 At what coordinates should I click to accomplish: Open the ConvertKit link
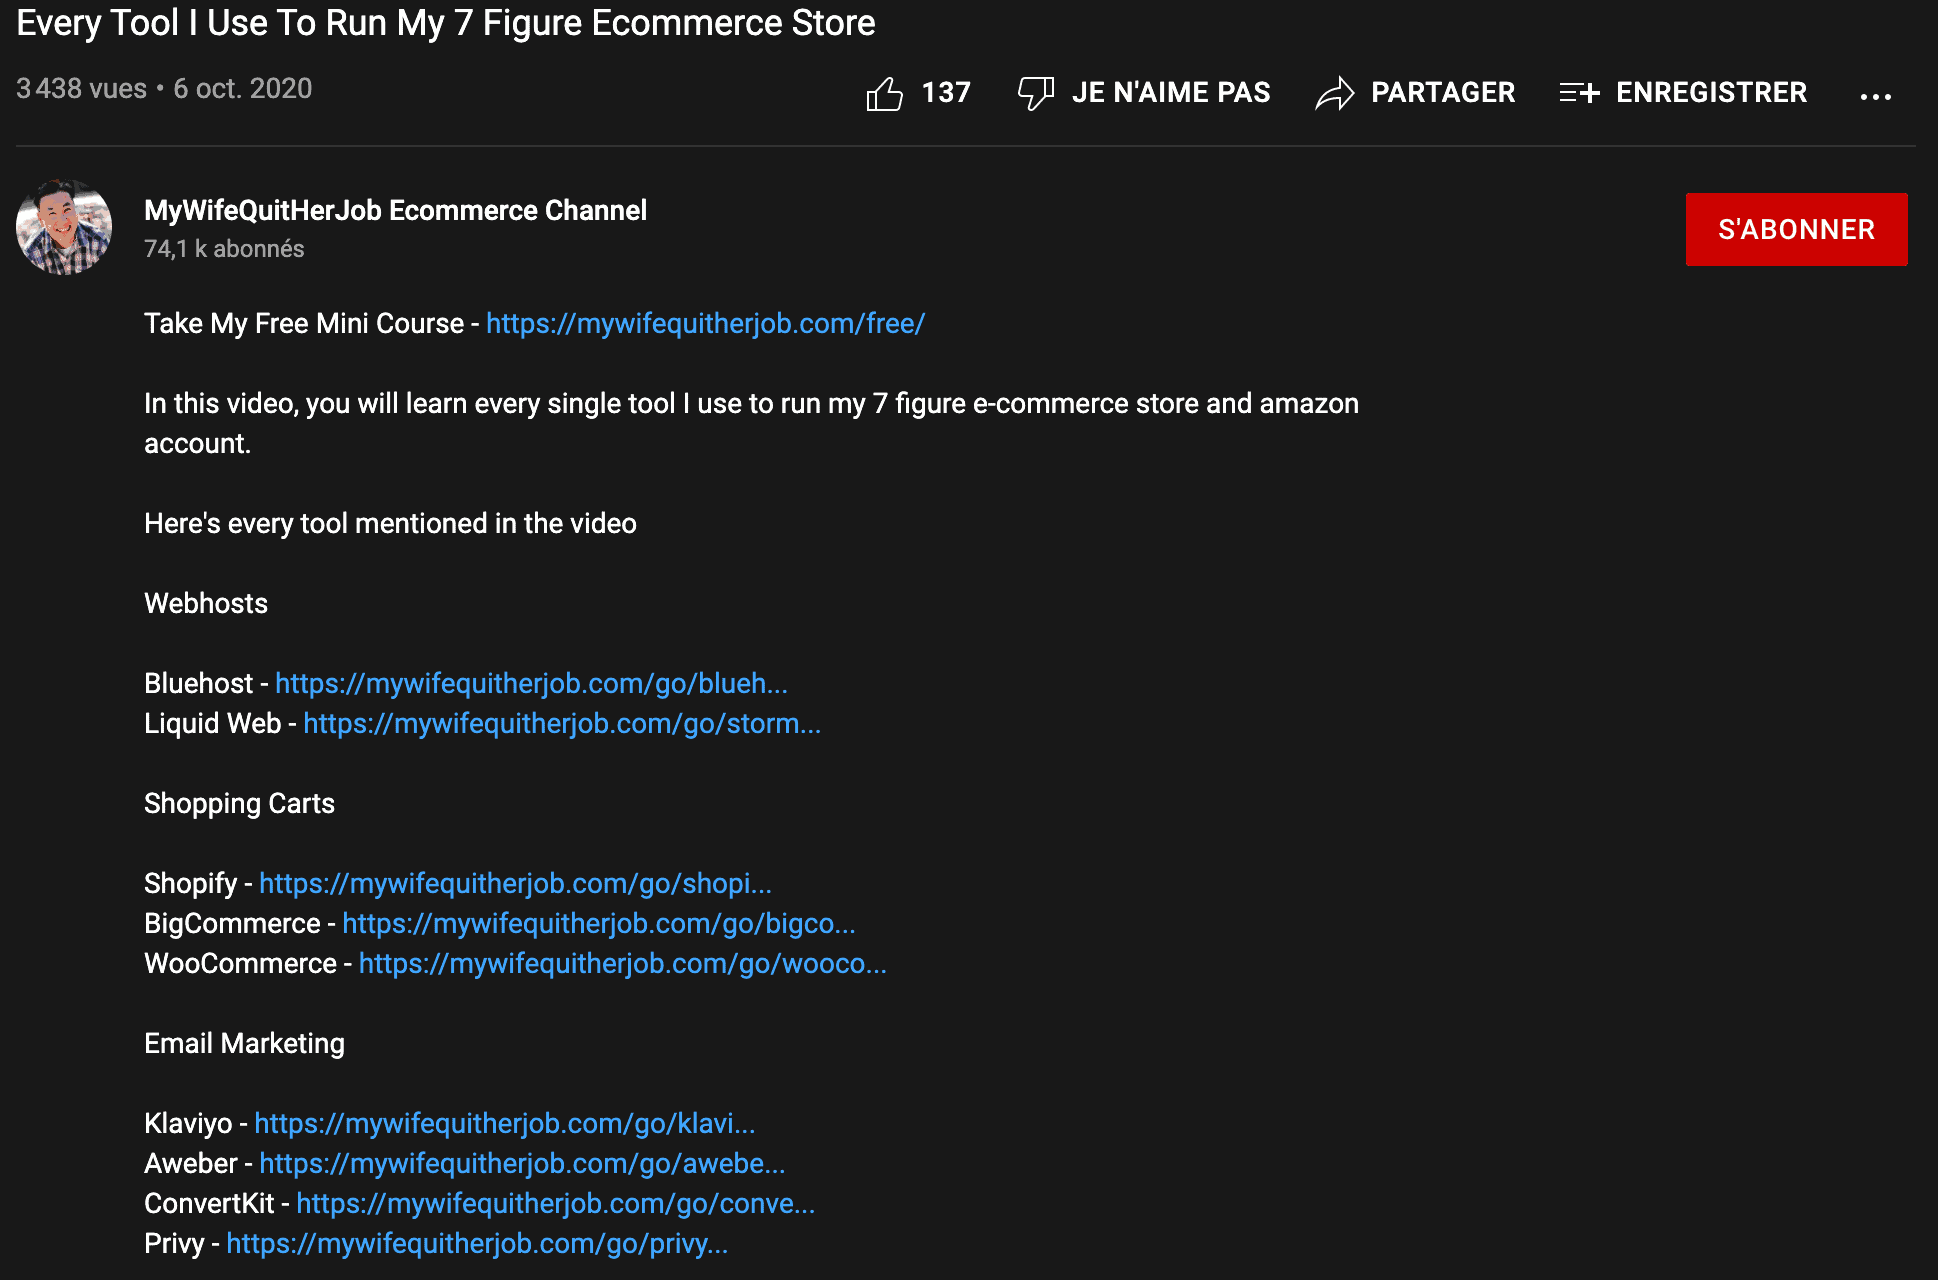coord(555,1203)
